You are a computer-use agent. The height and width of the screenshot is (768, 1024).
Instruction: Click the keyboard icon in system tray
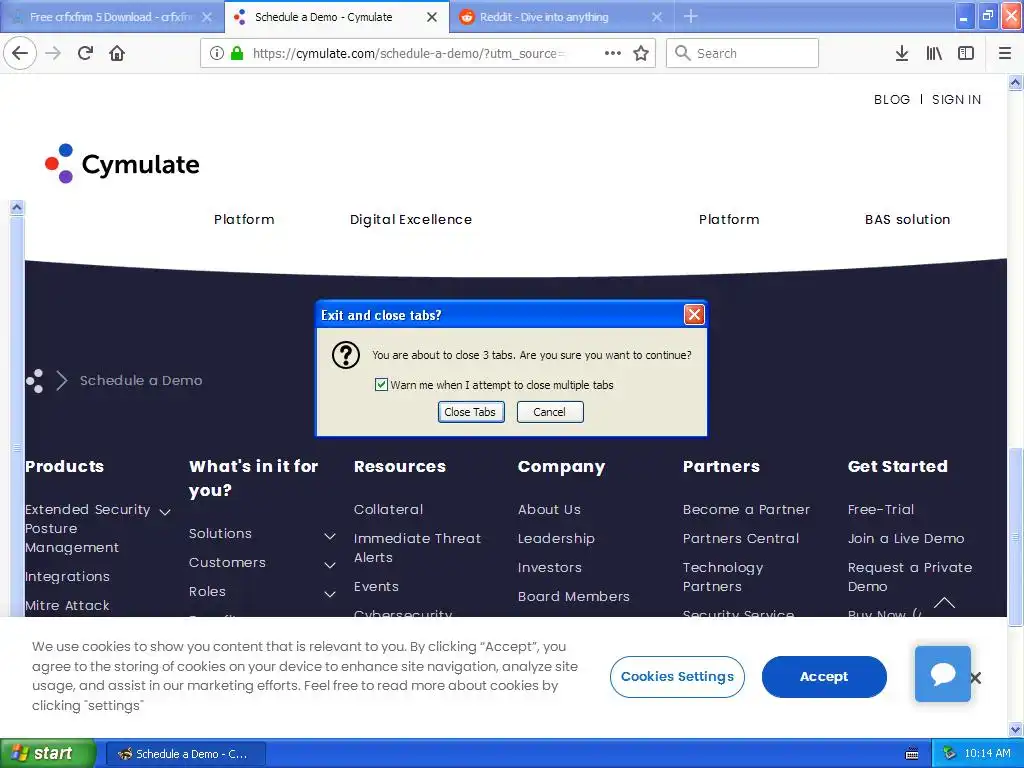click(912, 754)
